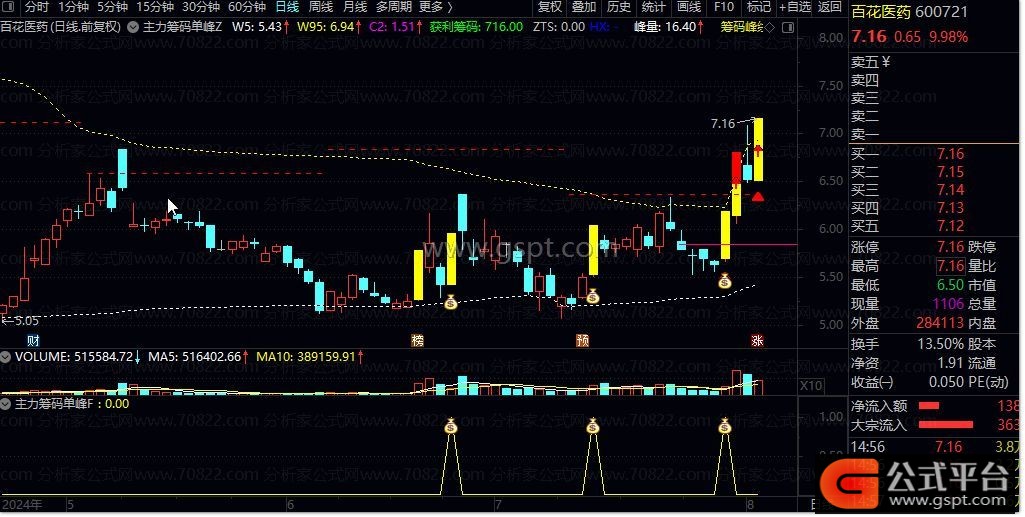Screen dimensions: 1025x517
Task: Click the 榜 ranking marker icon
Action: (x=417, y=341)
